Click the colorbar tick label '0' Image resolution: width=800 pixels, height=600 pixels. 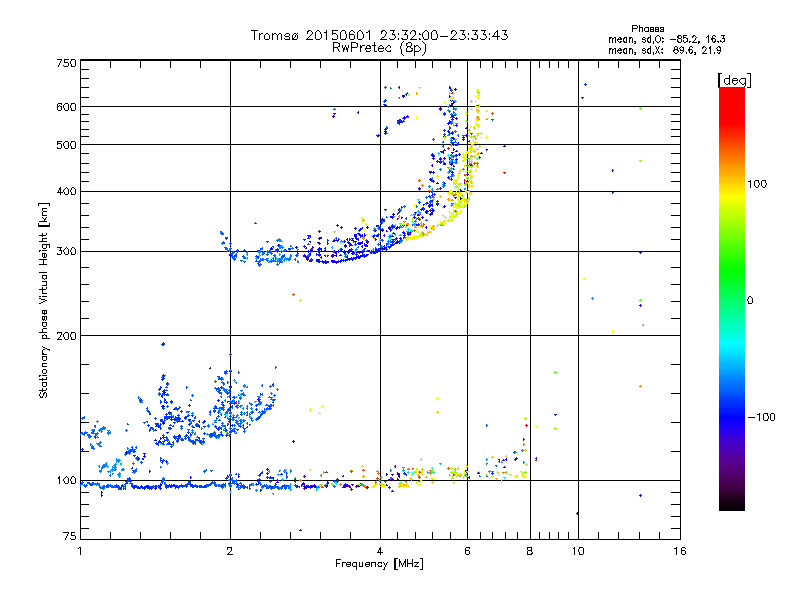click(x=750, y=301)
